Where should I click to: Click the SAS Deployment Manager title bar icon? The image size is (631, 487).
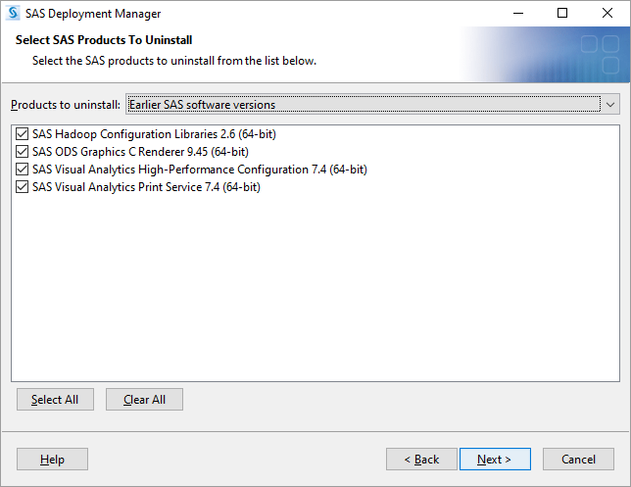pyautogui.click(x=13, y=14)
